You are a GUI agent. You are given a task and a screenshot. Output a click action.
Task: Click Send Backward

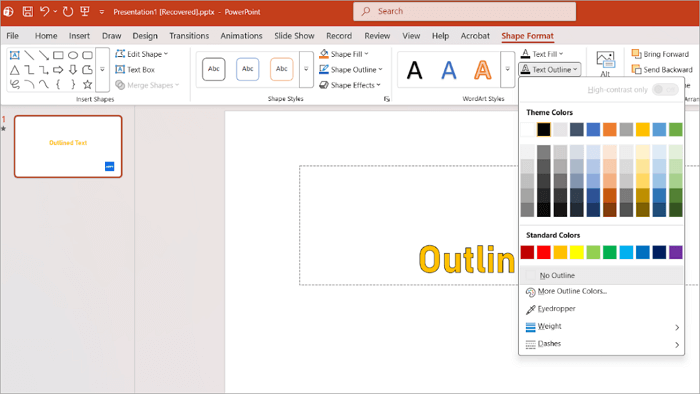coord(662,70)
